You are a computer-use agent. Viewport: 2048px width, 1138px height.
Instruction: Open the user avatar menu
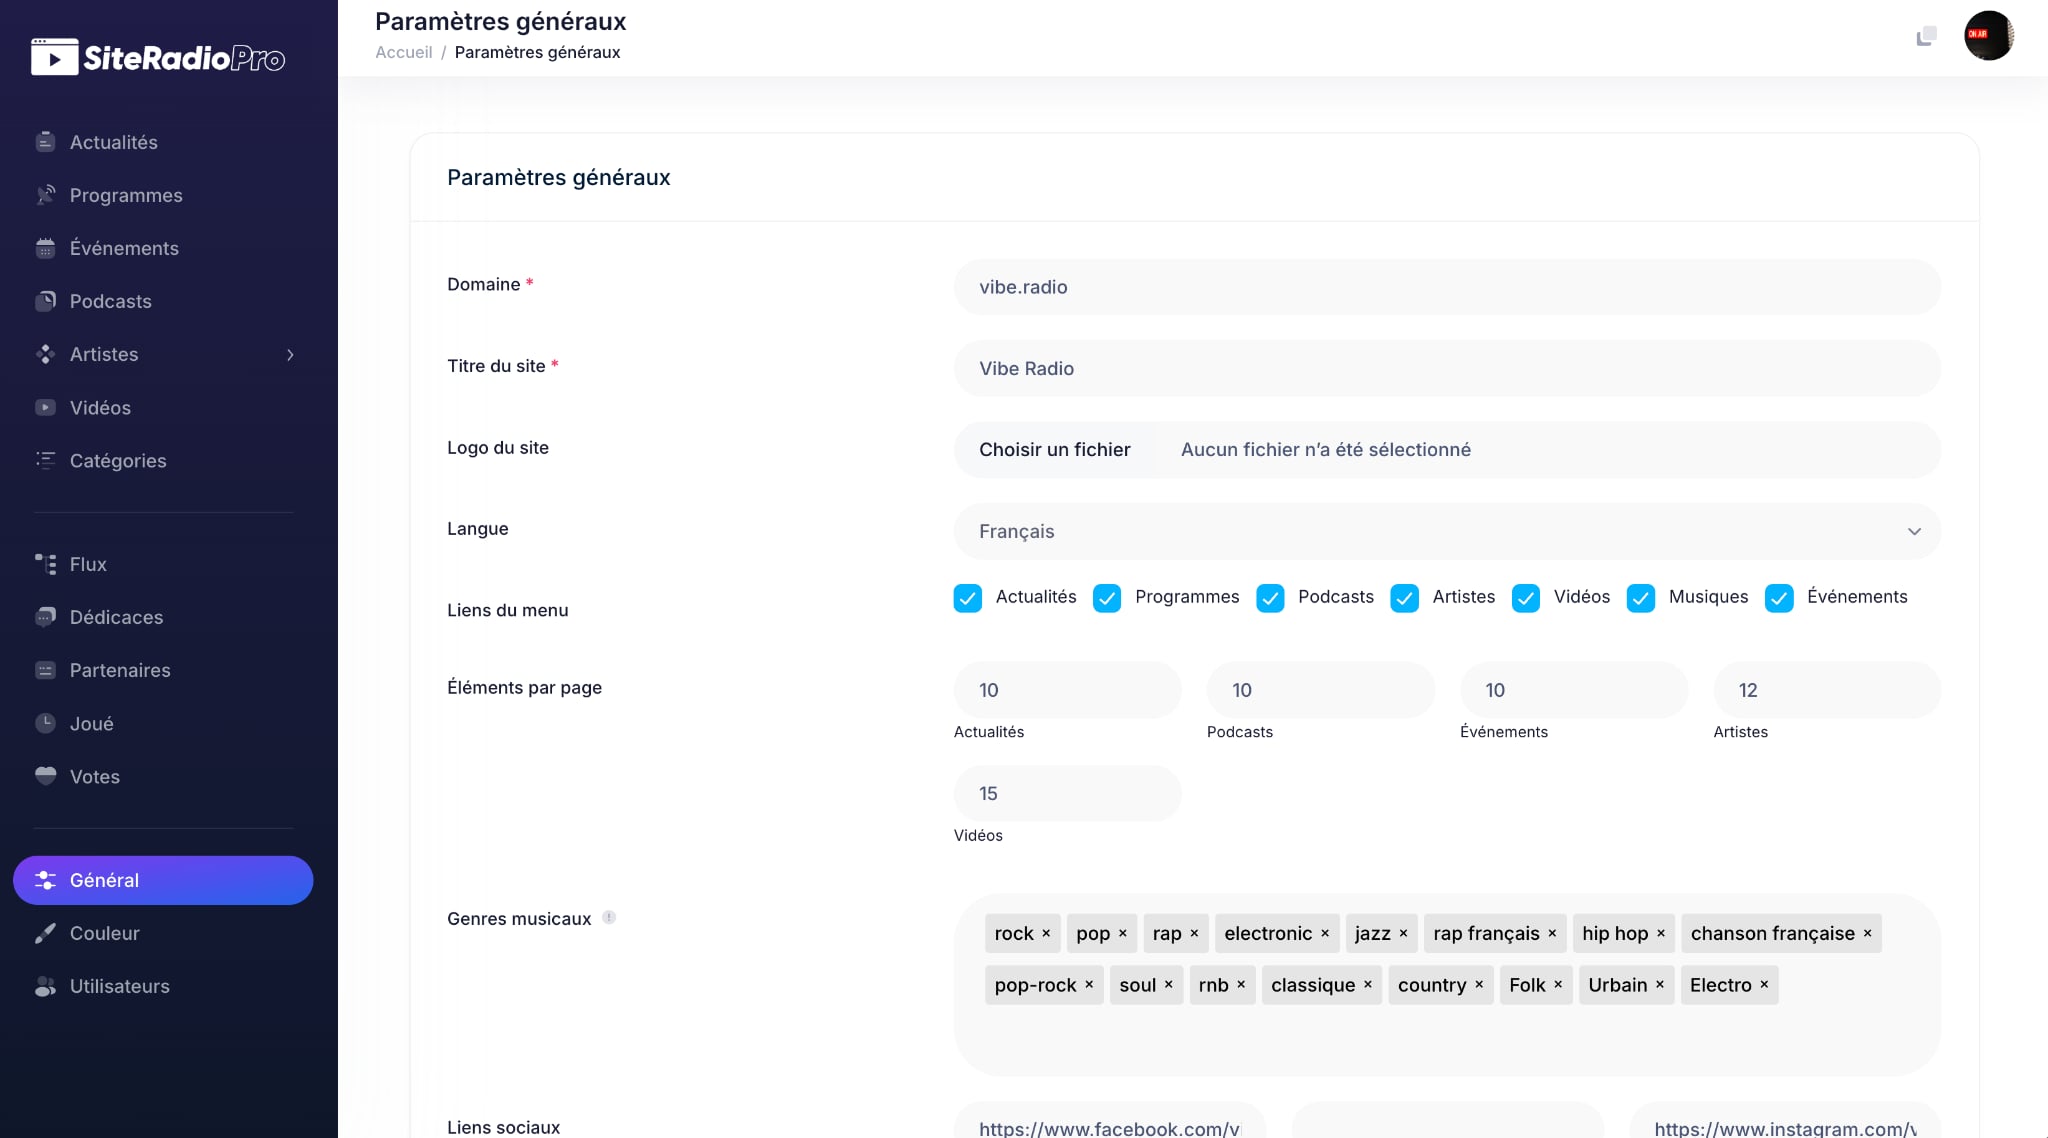[x=1988, y=36]
